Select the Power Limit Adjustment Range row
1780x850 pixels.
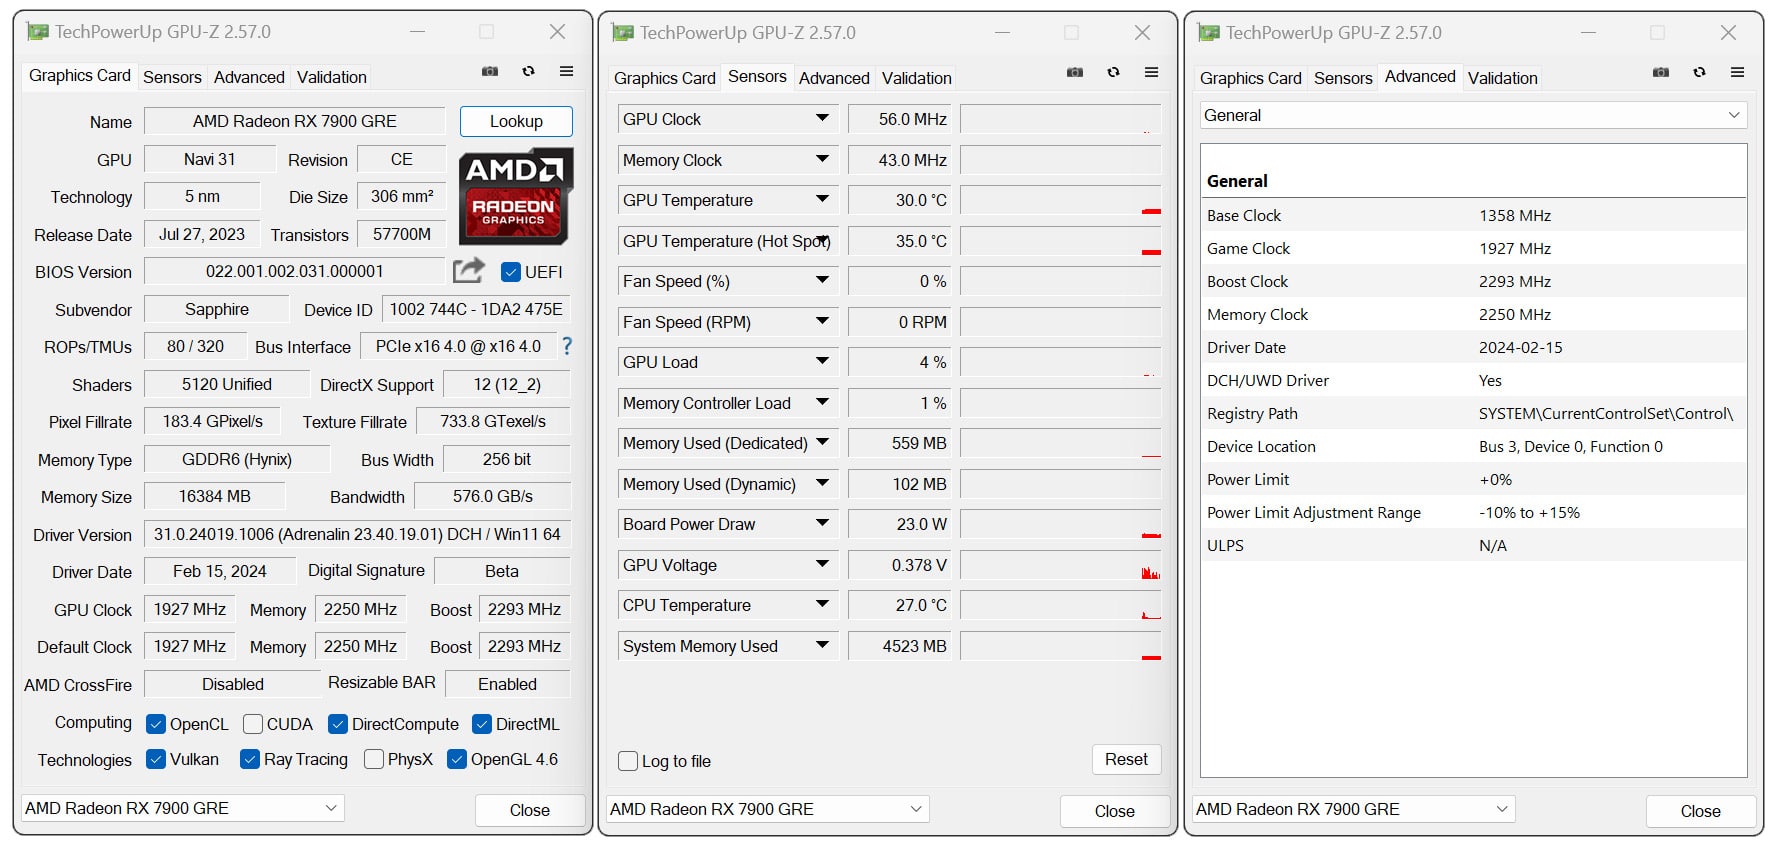click(x=1474, y=512)
